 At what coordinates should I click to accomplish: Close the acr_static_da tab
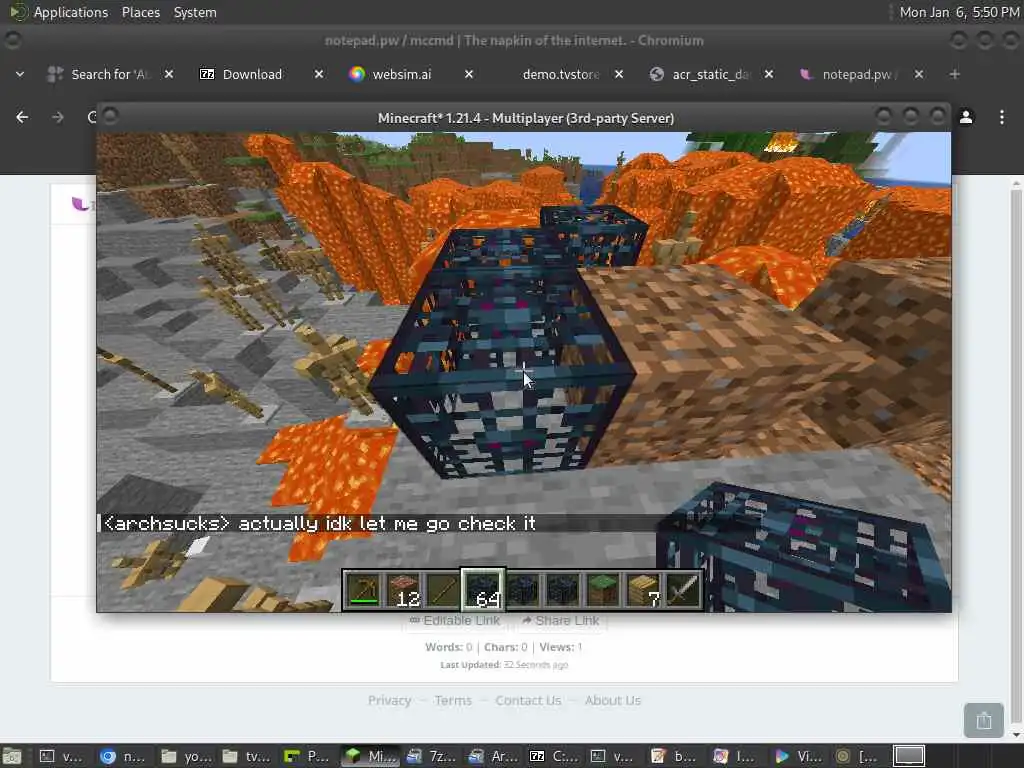[769, 74]
